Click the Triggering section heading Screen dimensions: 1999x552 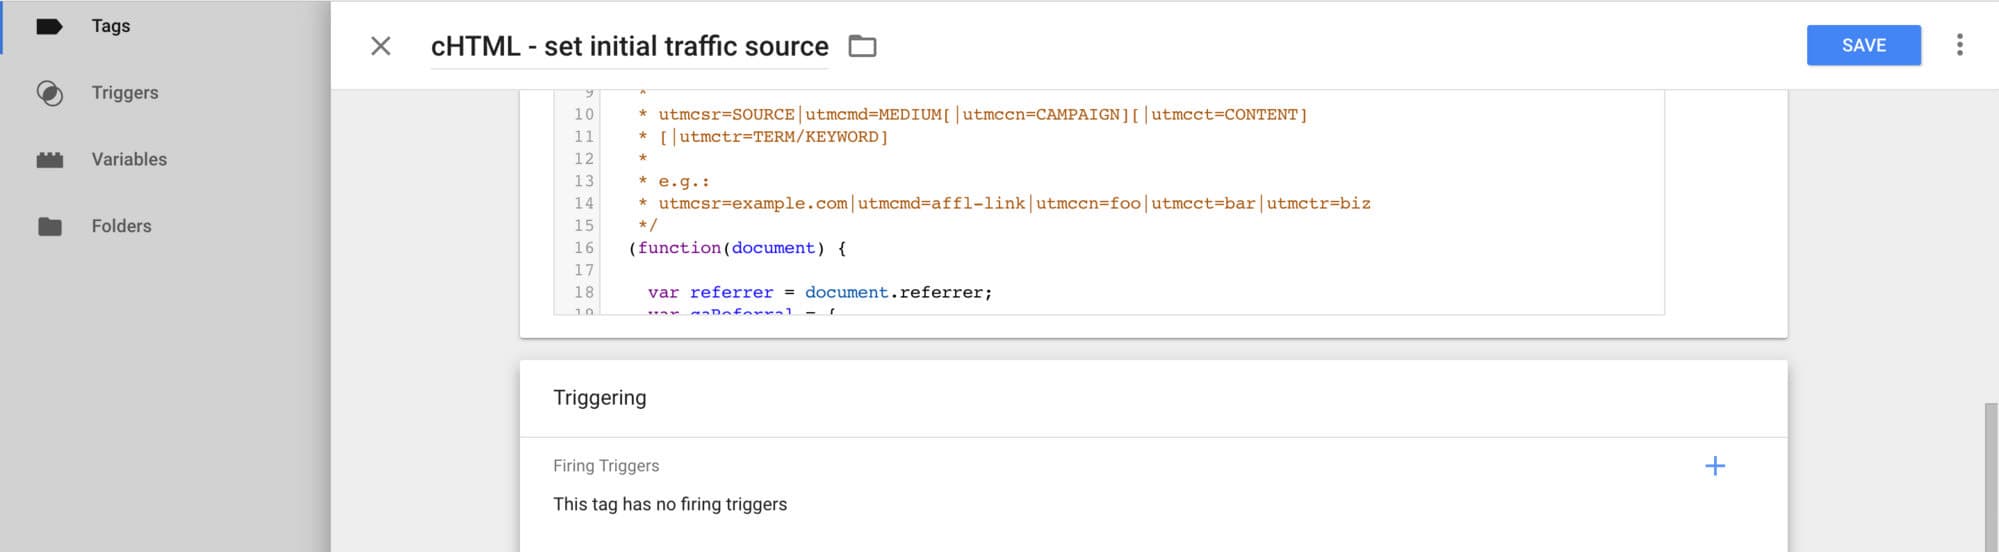click(x=599, y=398)
